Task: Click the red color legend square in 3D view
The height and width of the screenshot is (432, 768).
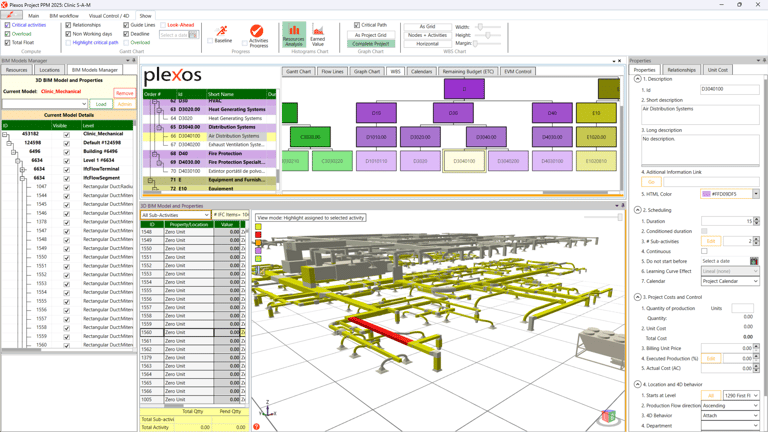Action: click(258, 235)
